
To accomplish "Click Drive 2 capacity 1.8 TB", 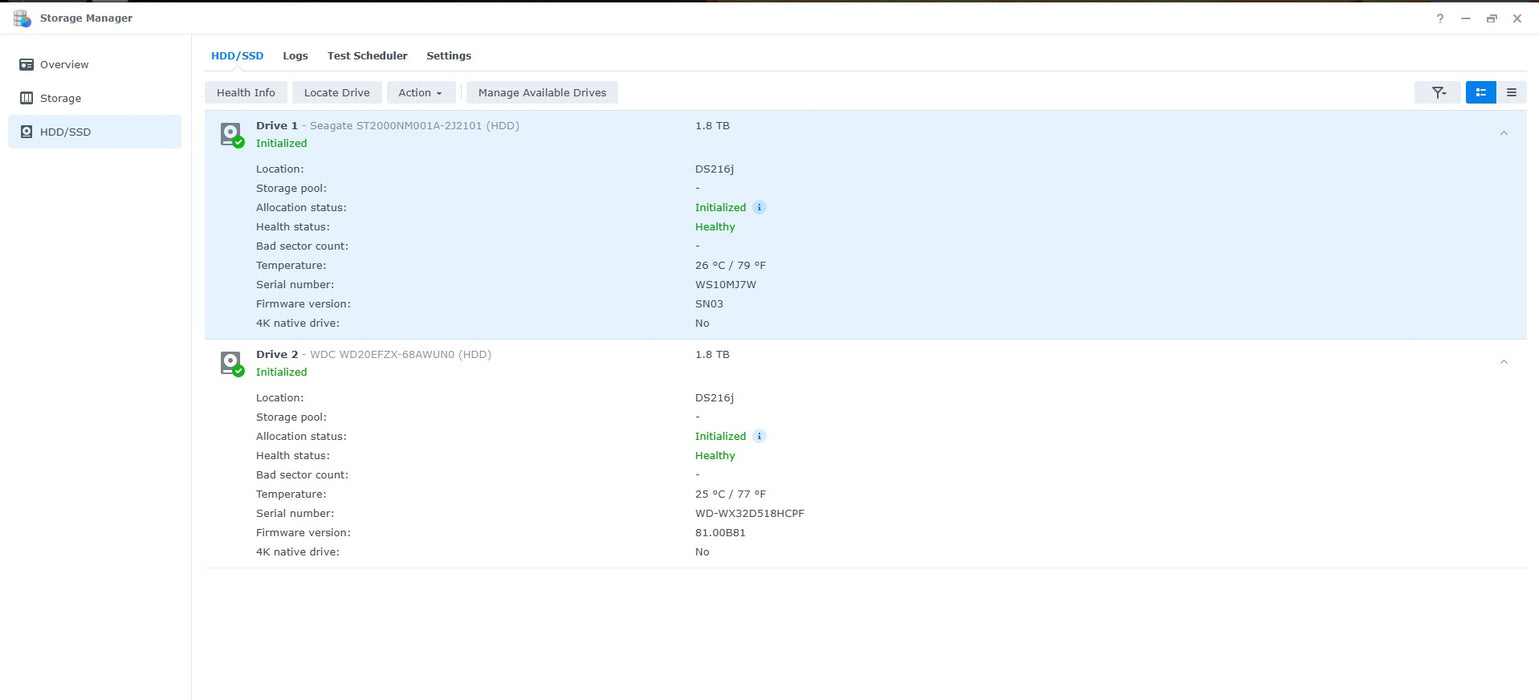I will click(712, 355).
